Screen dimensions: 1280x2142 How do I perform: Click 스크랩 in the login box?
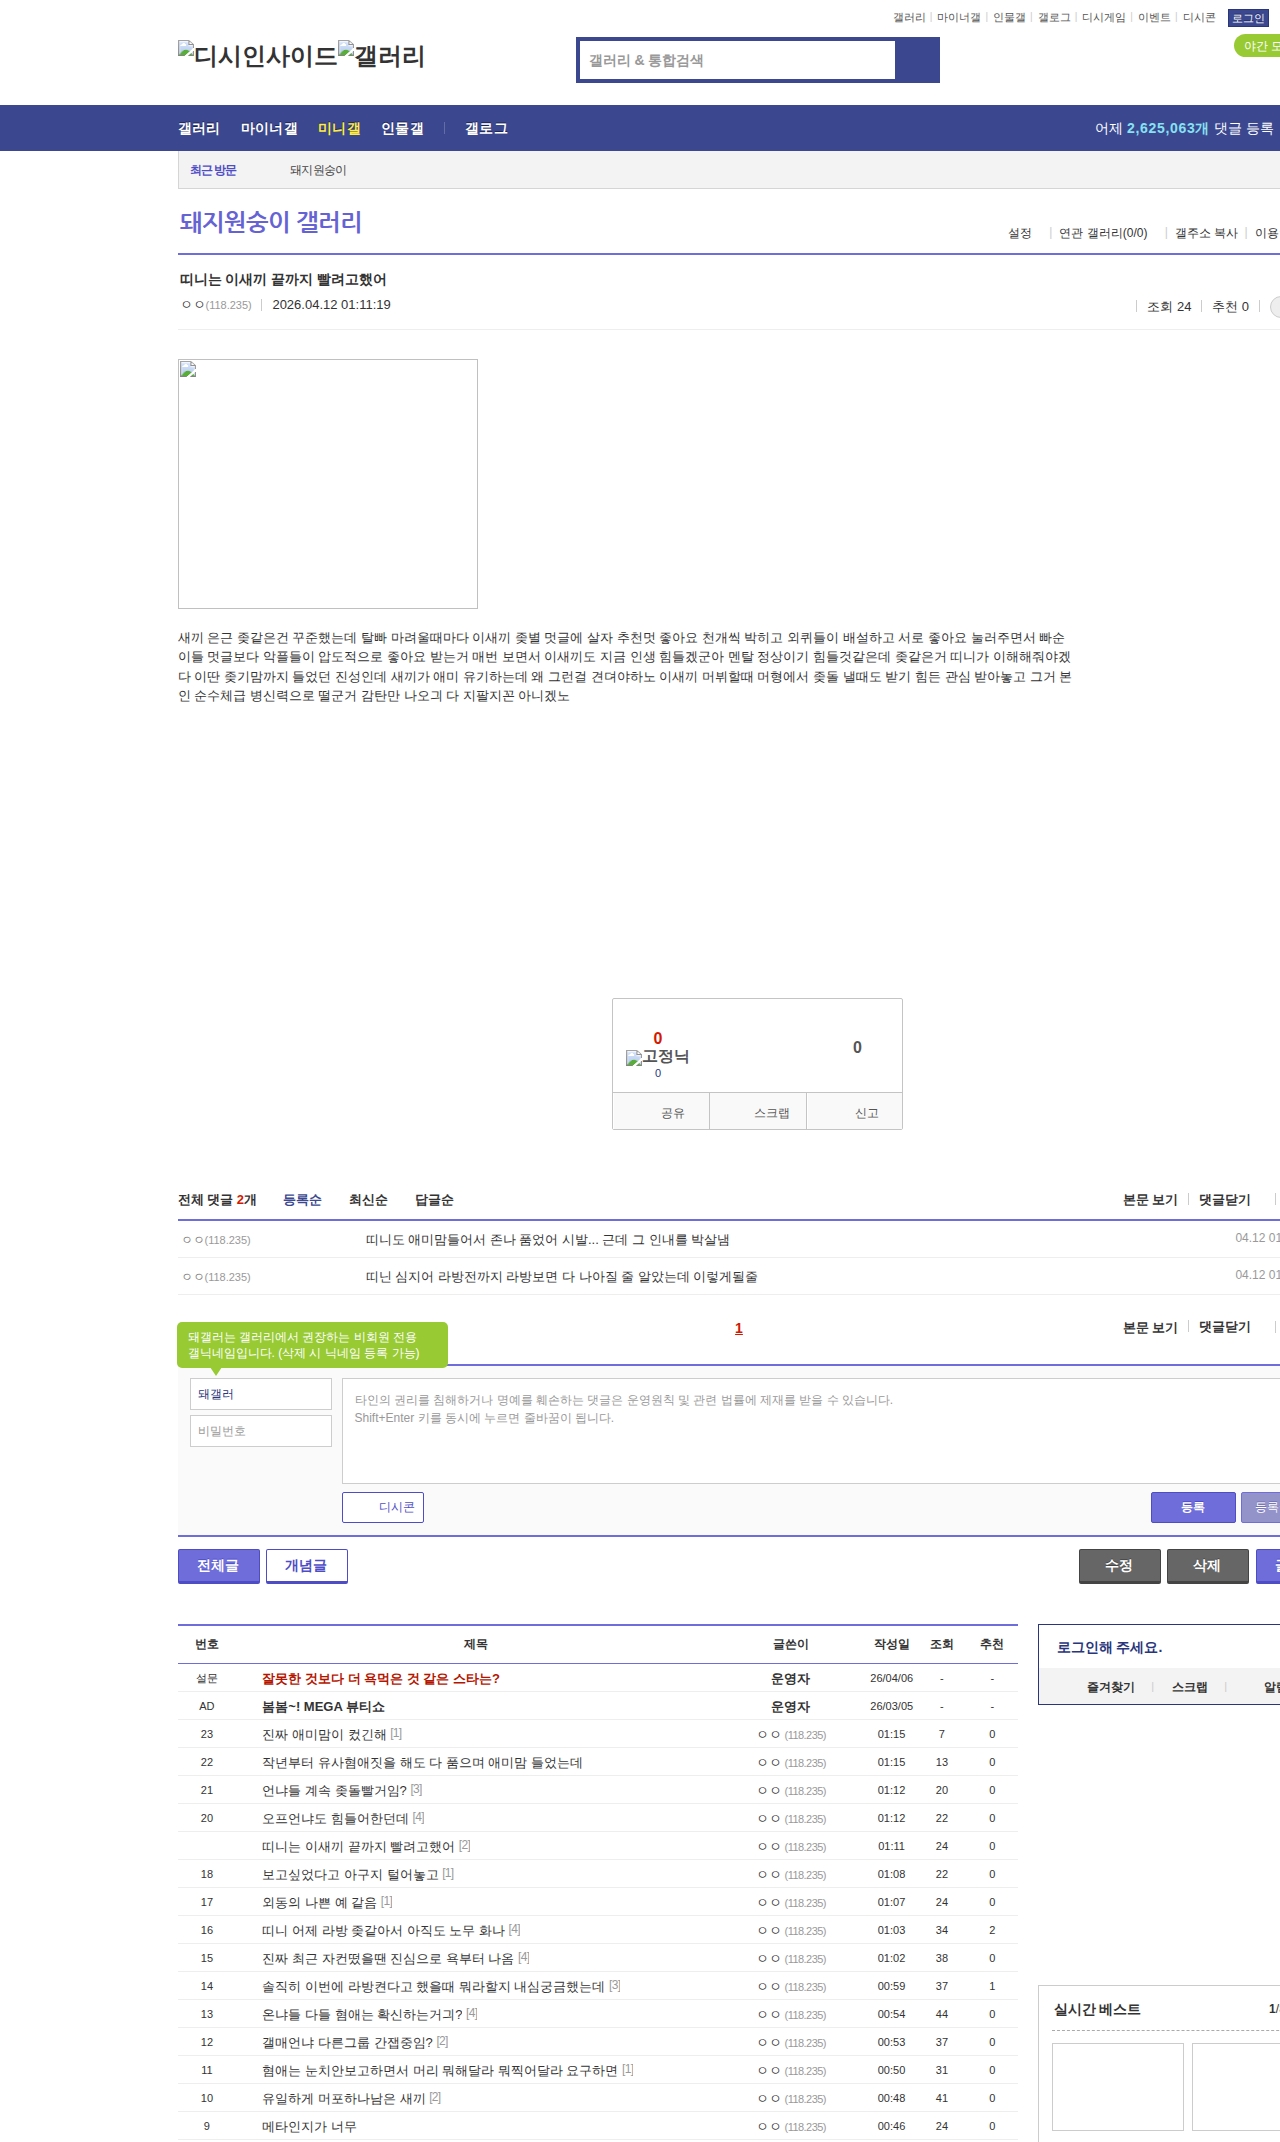[x=1189, y=1687]
